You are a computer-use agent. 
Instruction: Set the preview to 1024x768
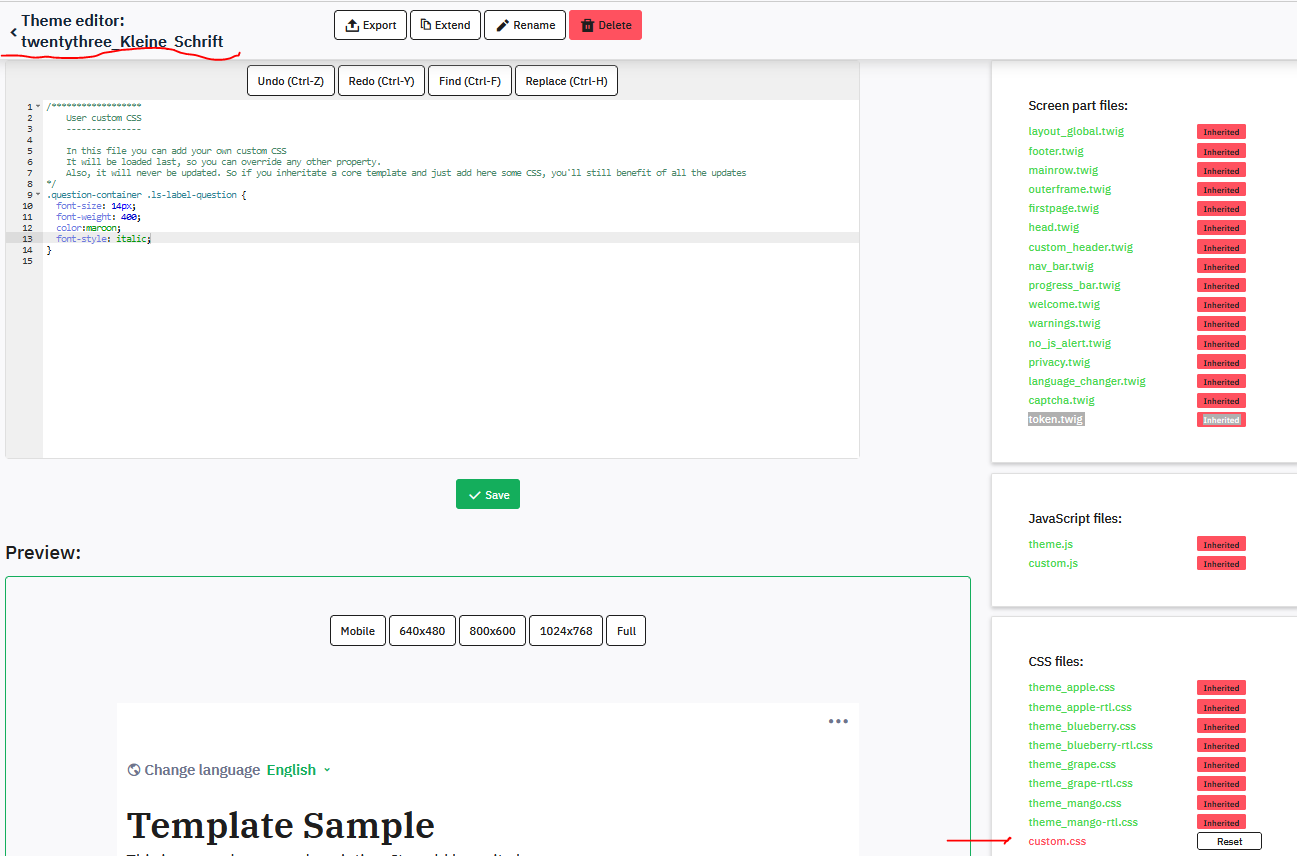pos(566,631)
